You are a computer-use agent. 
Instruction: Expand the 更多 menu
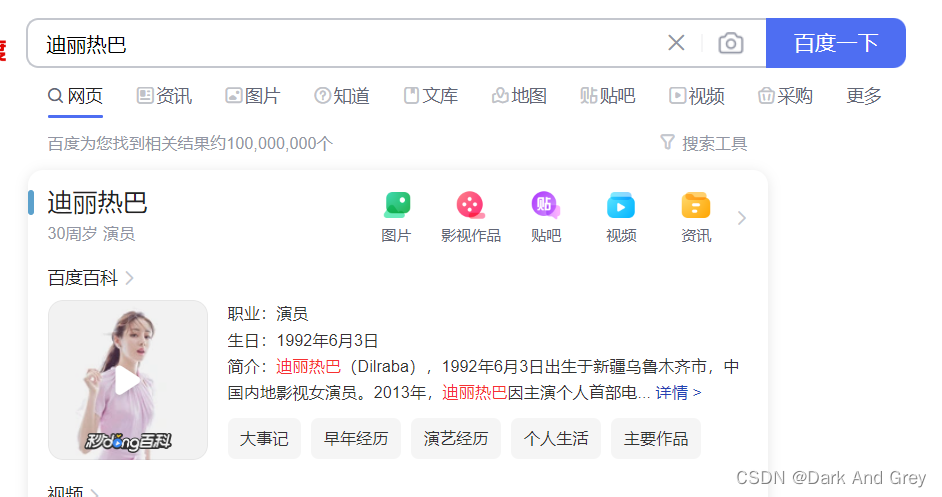pyautogui.click(x=864, y=96)
